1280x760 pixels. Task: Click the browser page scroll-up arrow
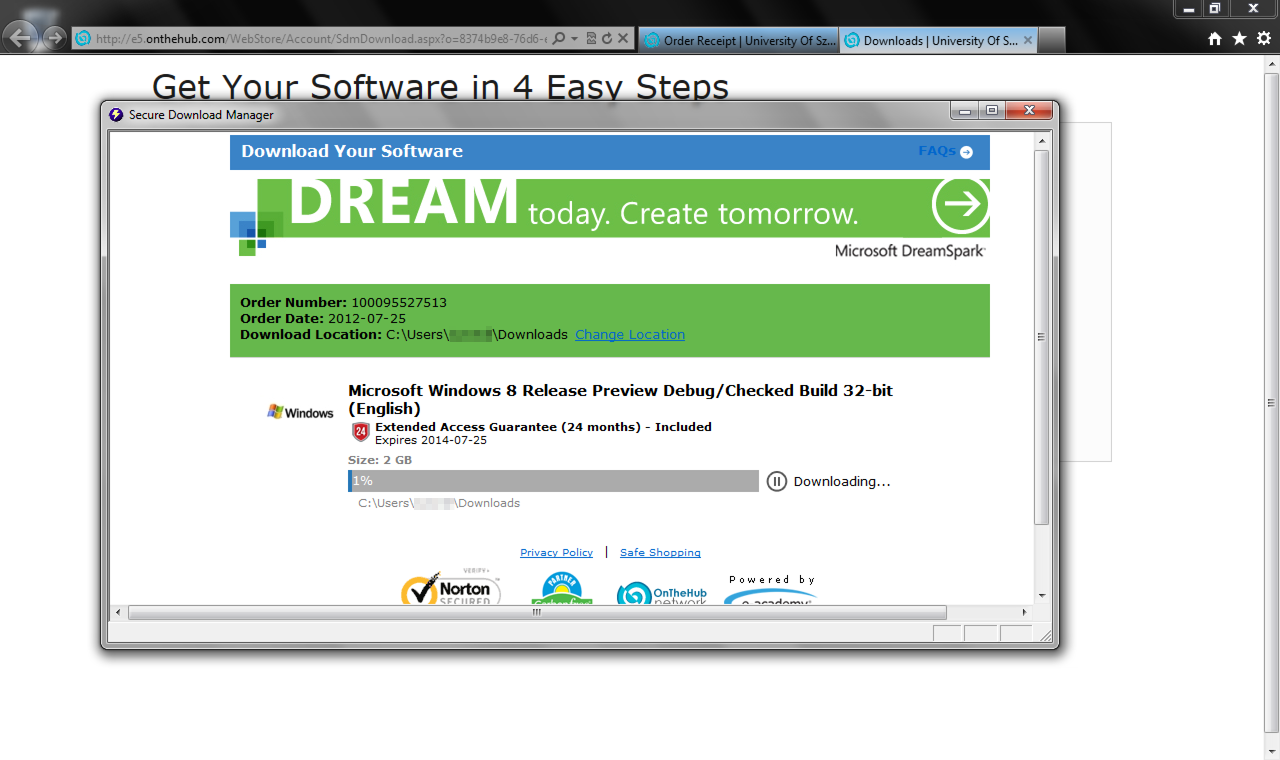pyautogui.click(x=1271, y=64)
